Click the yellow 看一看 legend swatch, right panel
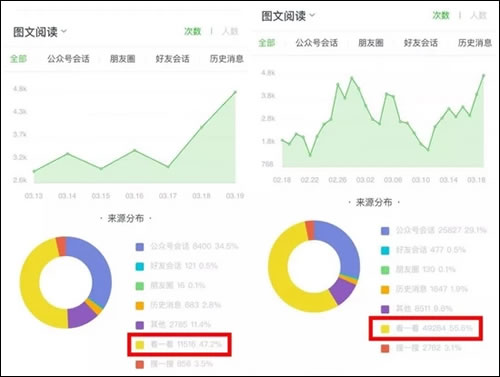This screenshot has width=500, height=377. coord(385,329)
